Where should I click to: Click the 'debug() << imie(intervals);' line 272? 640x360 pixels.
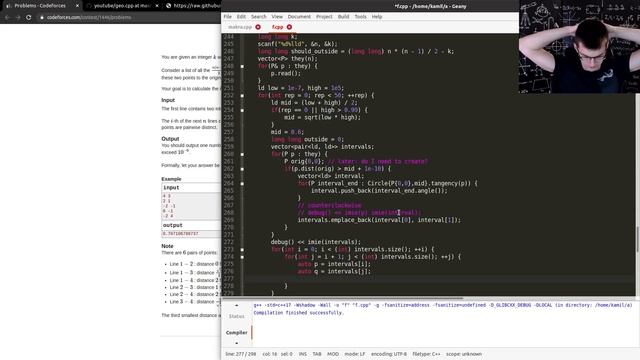click(316, 242)
